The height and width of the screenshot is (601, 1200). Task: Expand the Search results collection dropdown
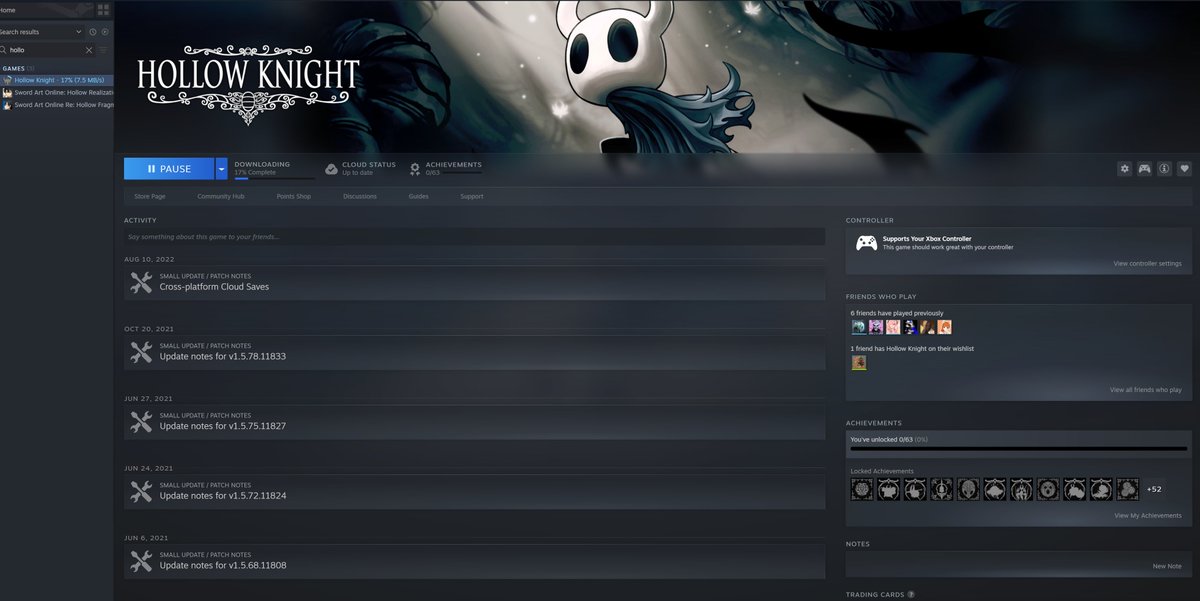(42, 32)
